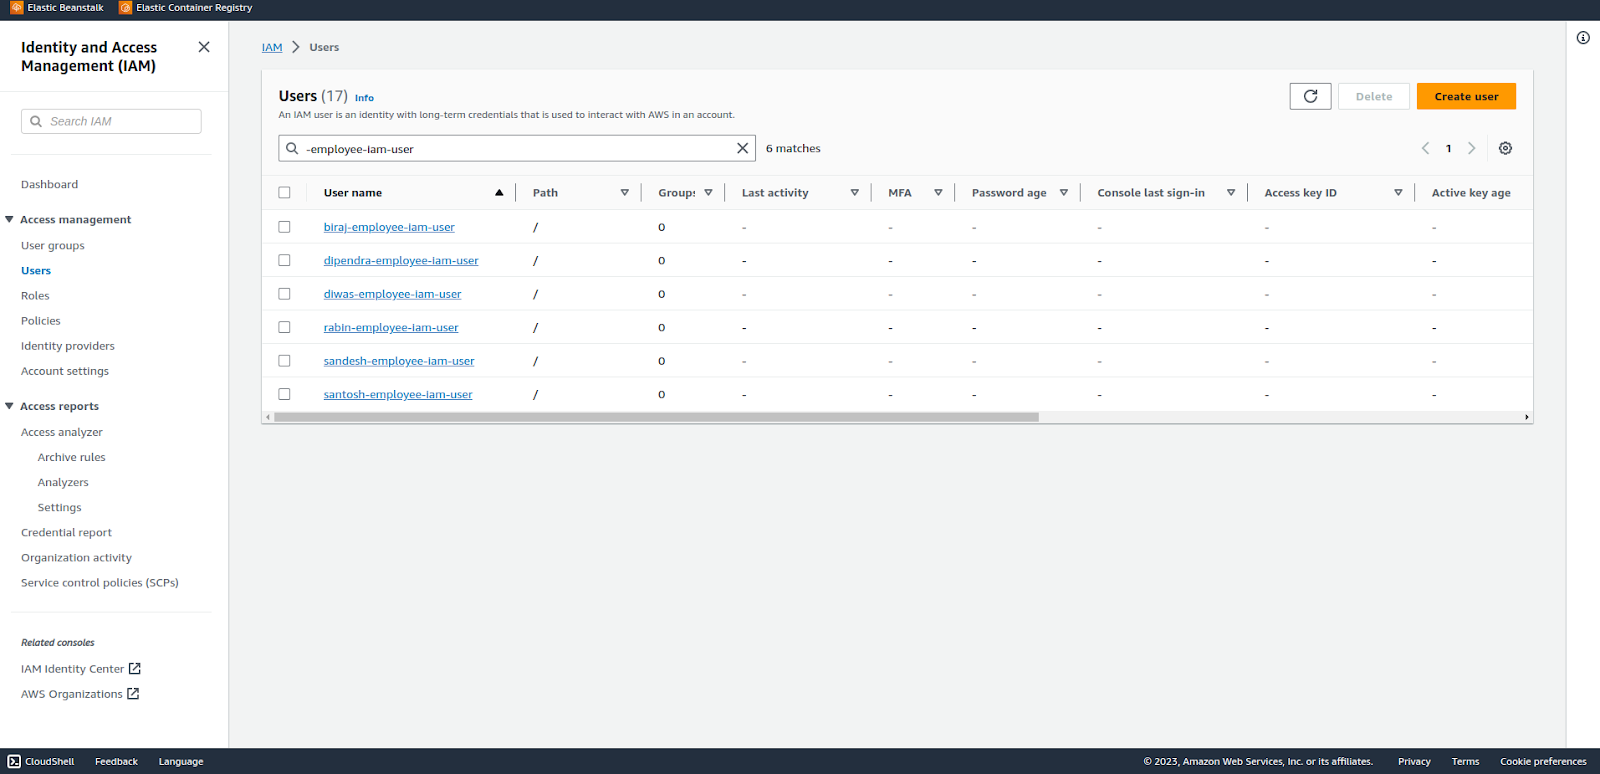Sort by MFA column arrow
The height and width of the screenshot is (774, 1600).
coord(938,192)
